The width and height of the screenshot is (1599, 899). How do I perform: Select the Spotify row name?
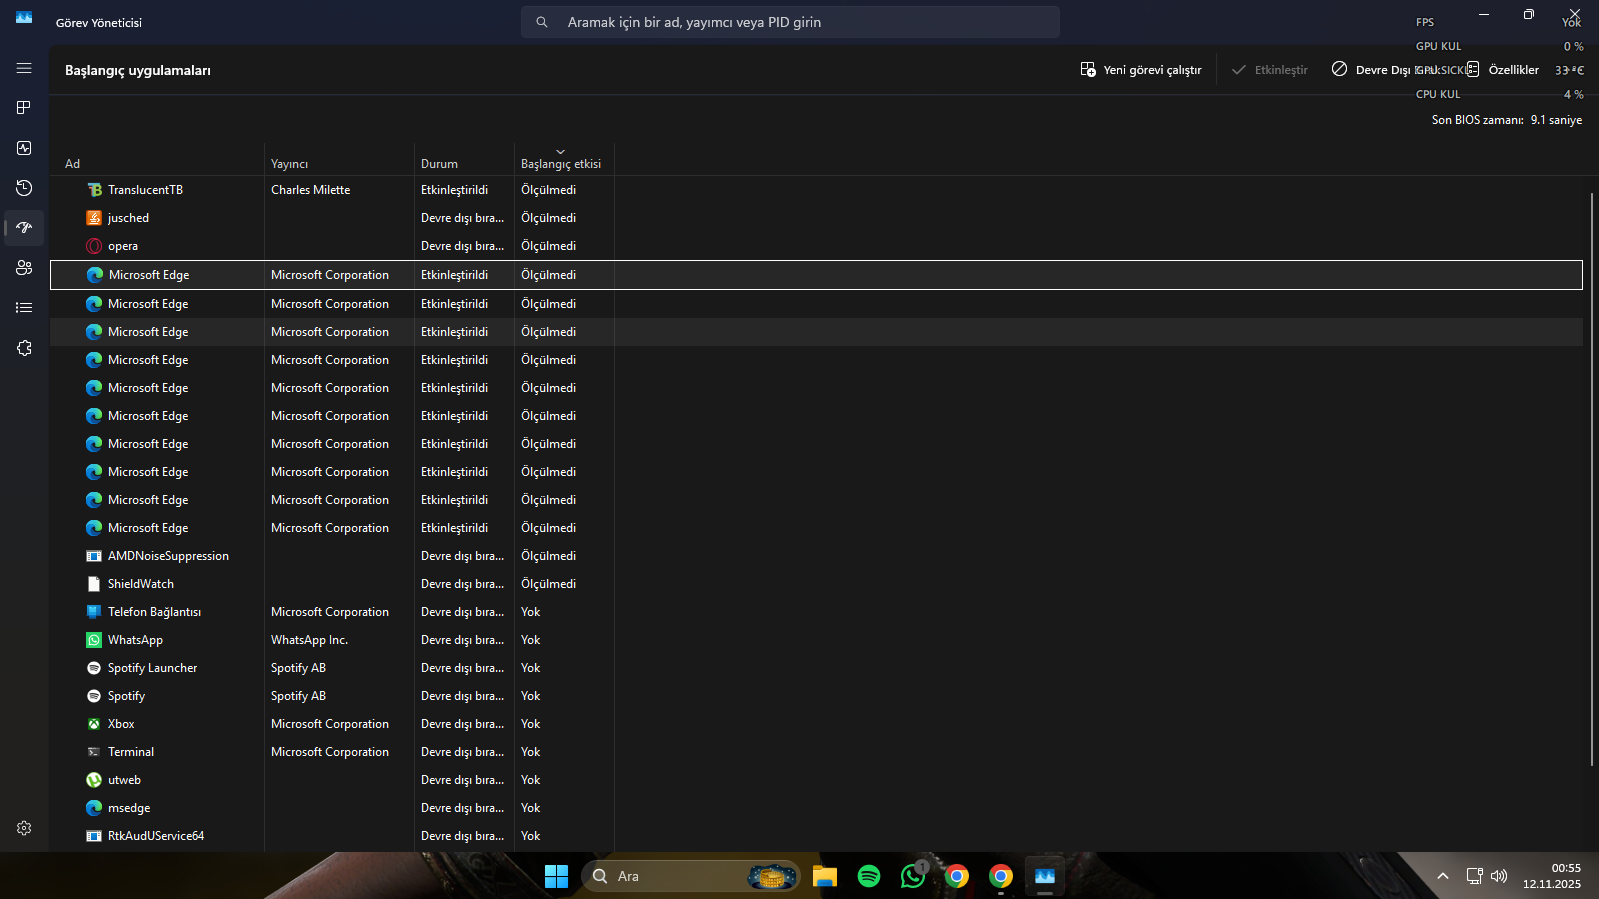(126, 696)
